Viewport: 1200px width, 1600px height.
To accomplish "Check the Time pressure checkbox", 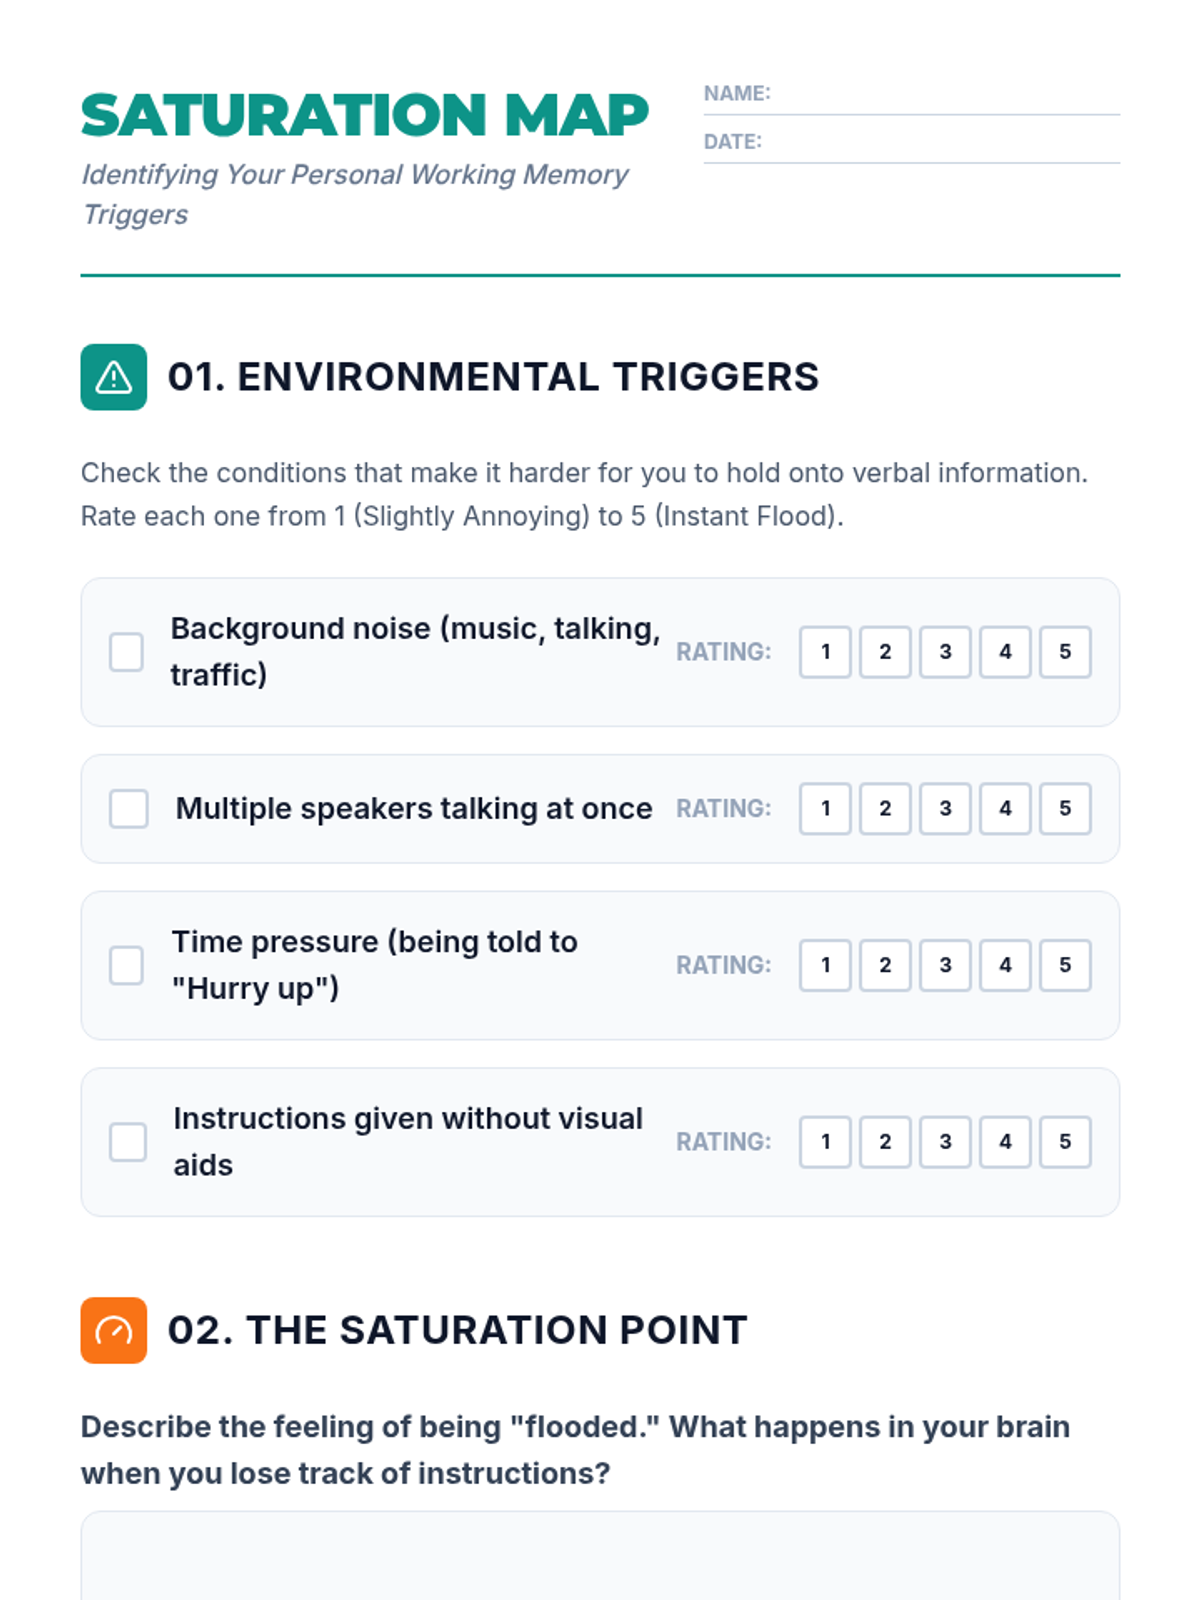I will click(127, 965).
